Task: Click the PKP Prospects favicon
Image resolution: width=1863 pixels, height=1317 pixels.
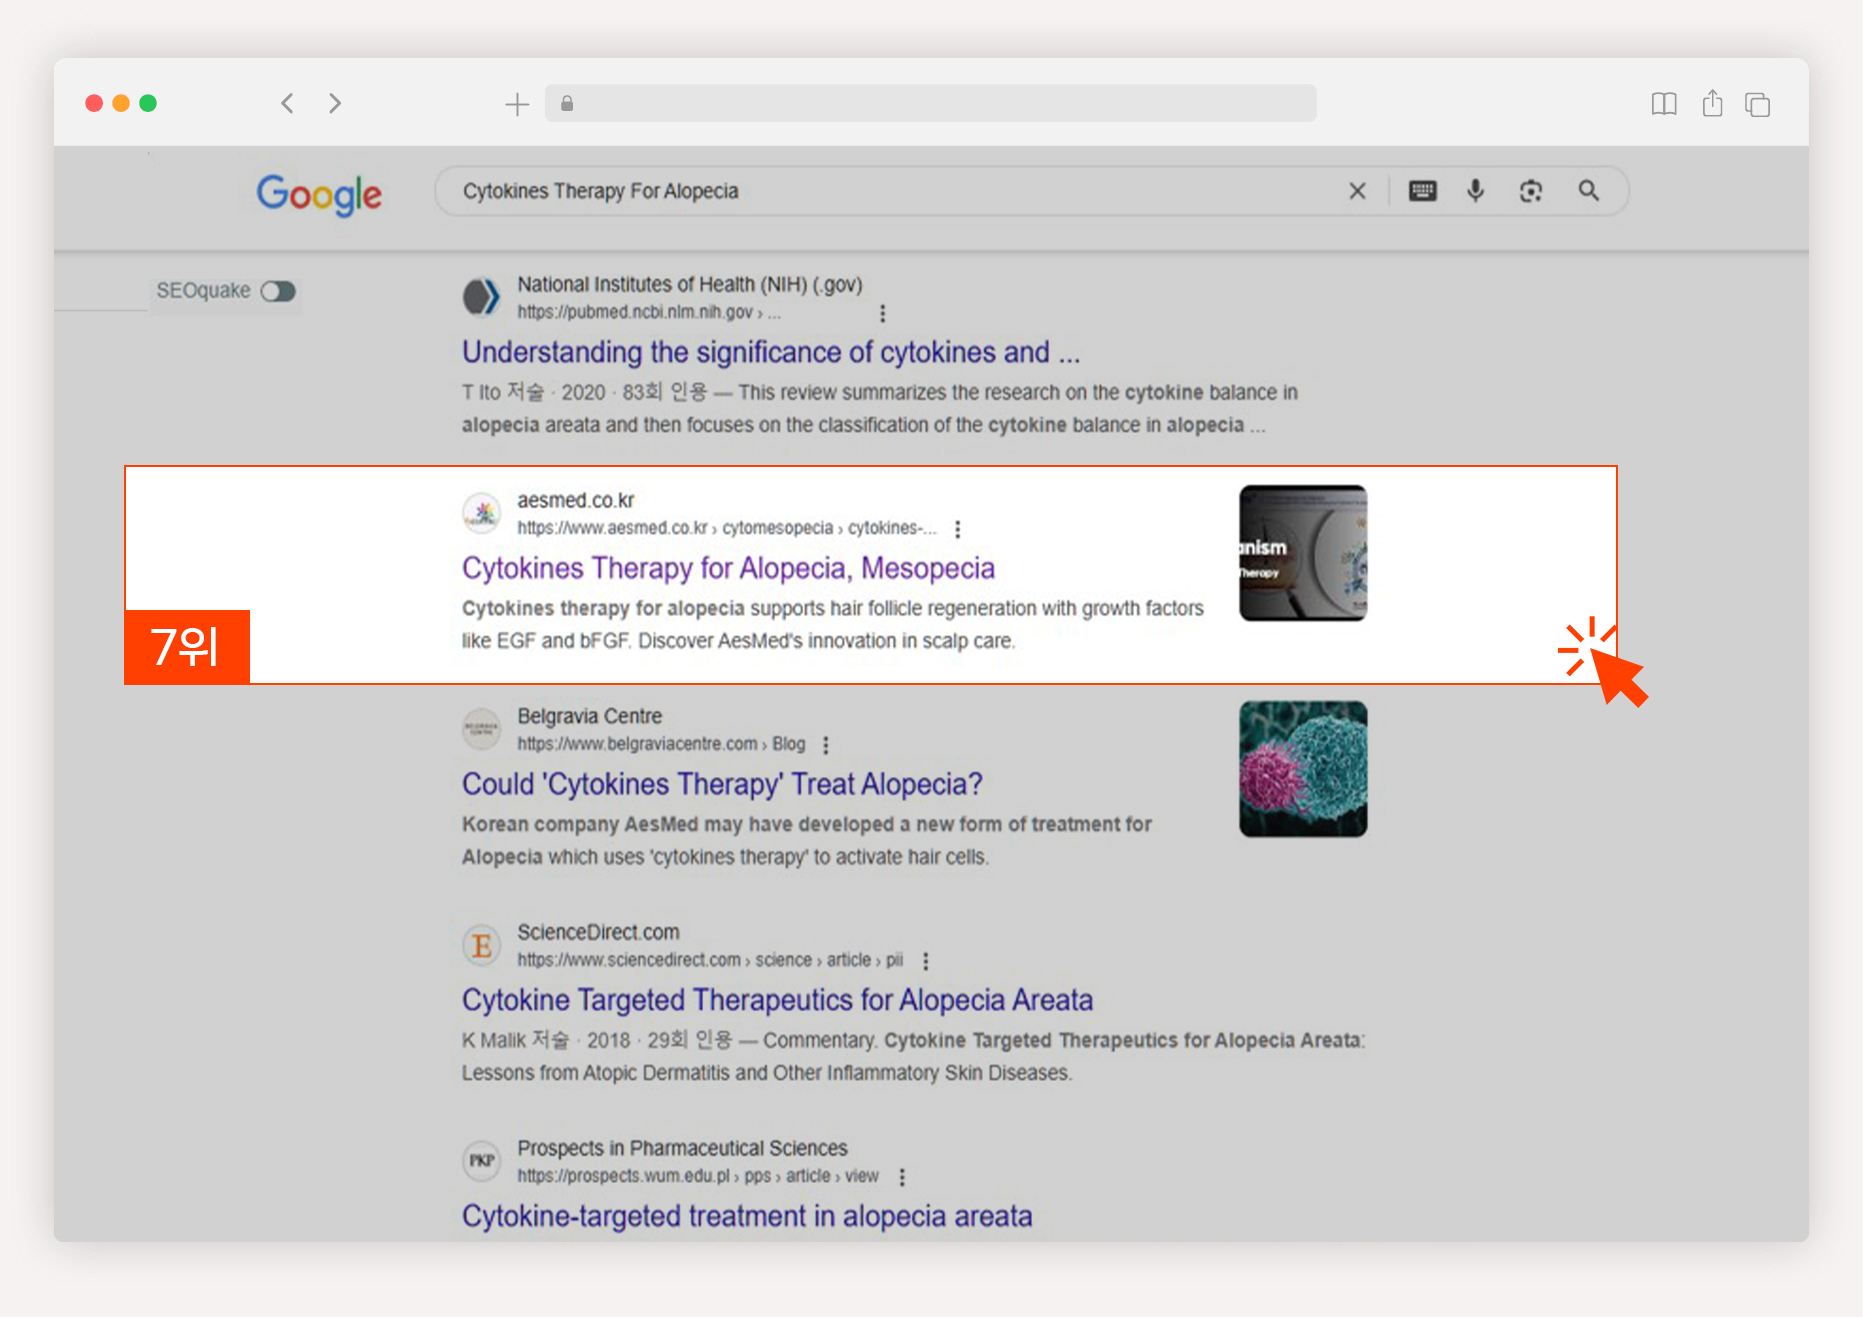Action: point(482,1161)
